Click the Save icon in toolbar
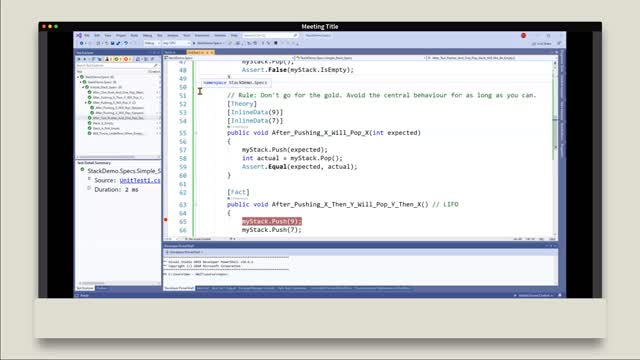Viewport: 640px width, 360px height. coord(112,43)
